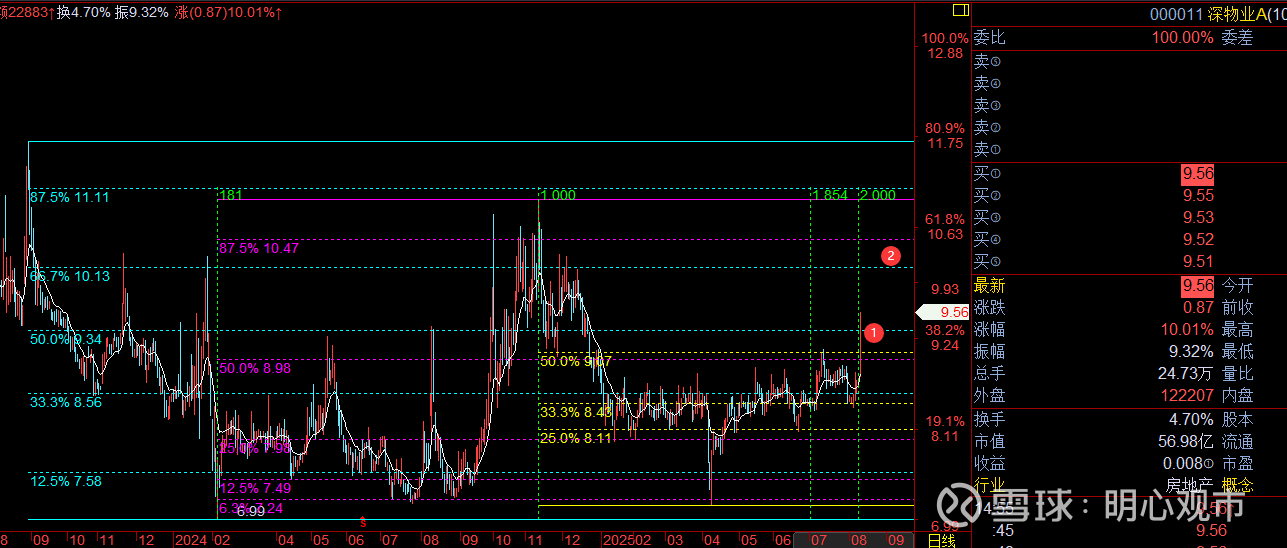The image size is (1287, 548).
Task: Click the 6.99 low price annotation on chart
Action: coord(250,511)
